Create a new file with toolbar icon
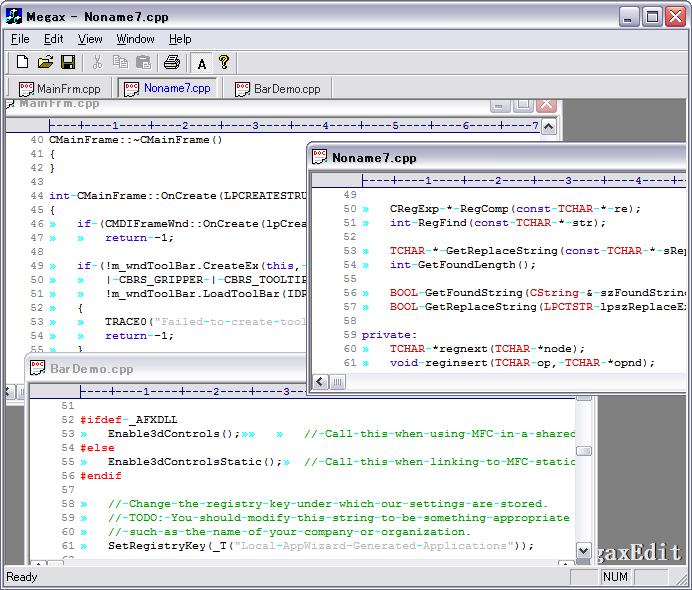Viewport: 692px width, 590px height. (22, 62)
